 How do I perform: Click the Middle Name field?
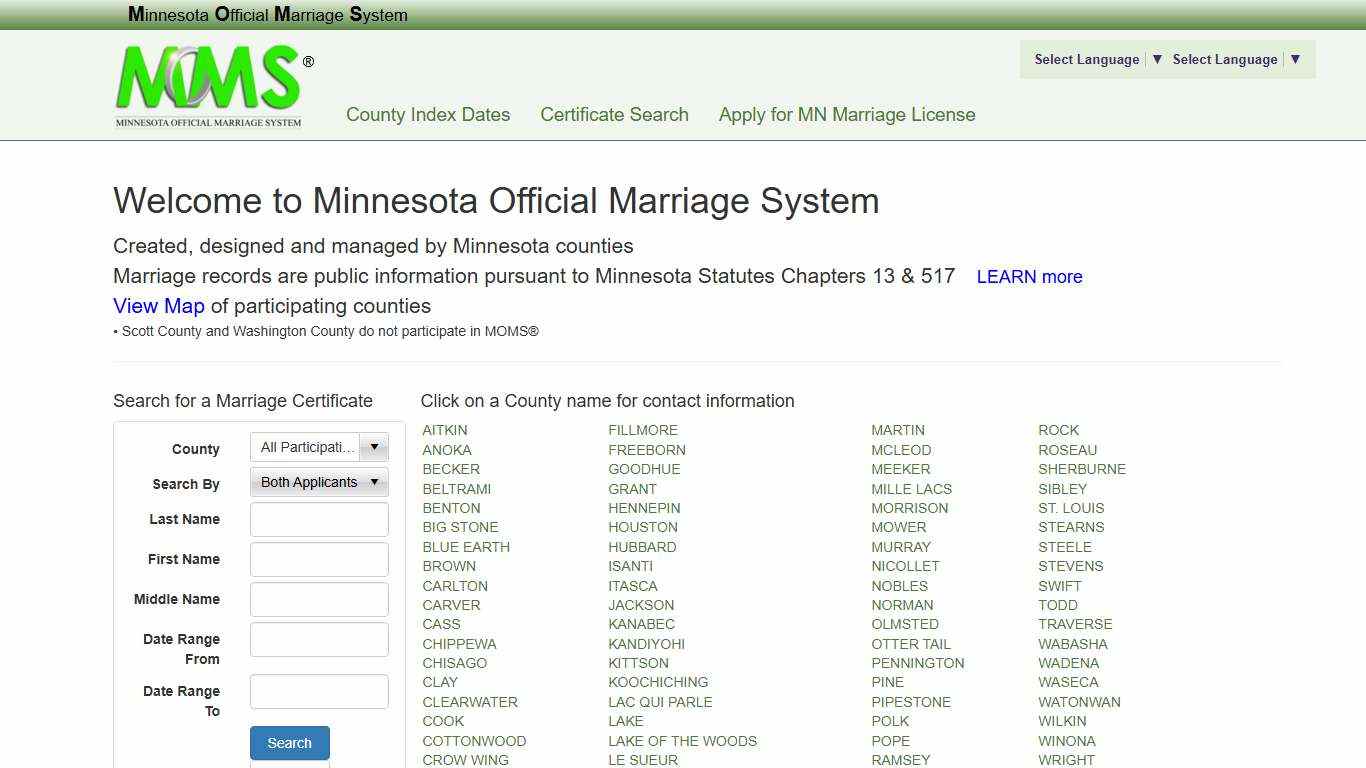319,599
